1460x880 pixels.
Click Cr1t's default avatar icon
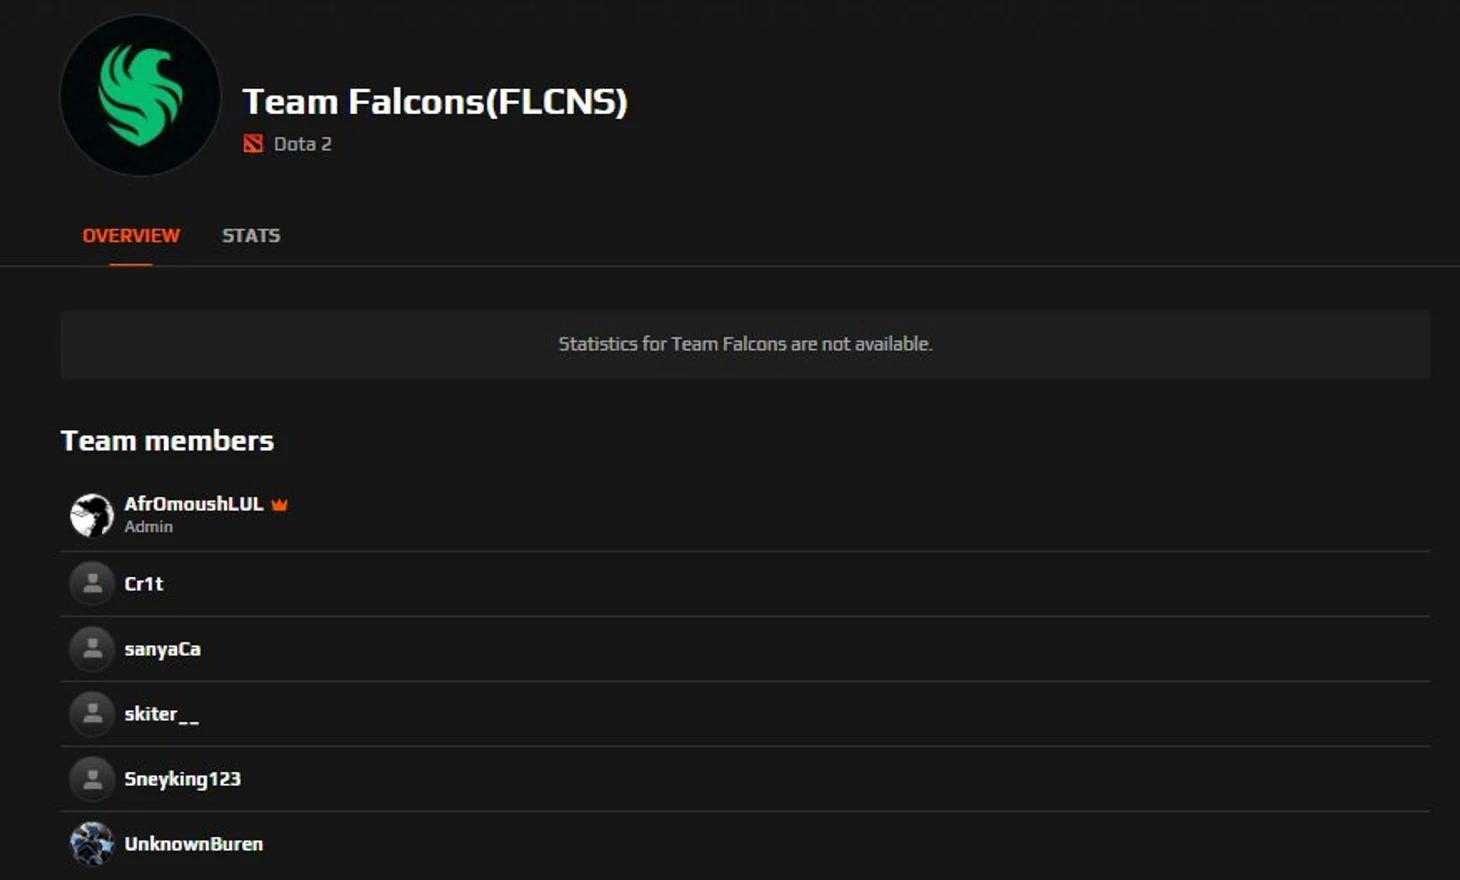92,584
